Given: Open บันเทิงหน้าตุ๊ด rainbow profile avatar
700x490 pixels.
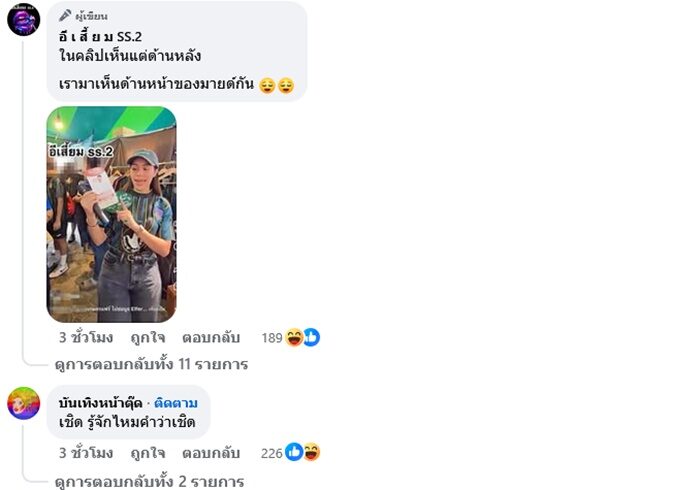Looking at the screenshot, I should [x=24, y=403].
